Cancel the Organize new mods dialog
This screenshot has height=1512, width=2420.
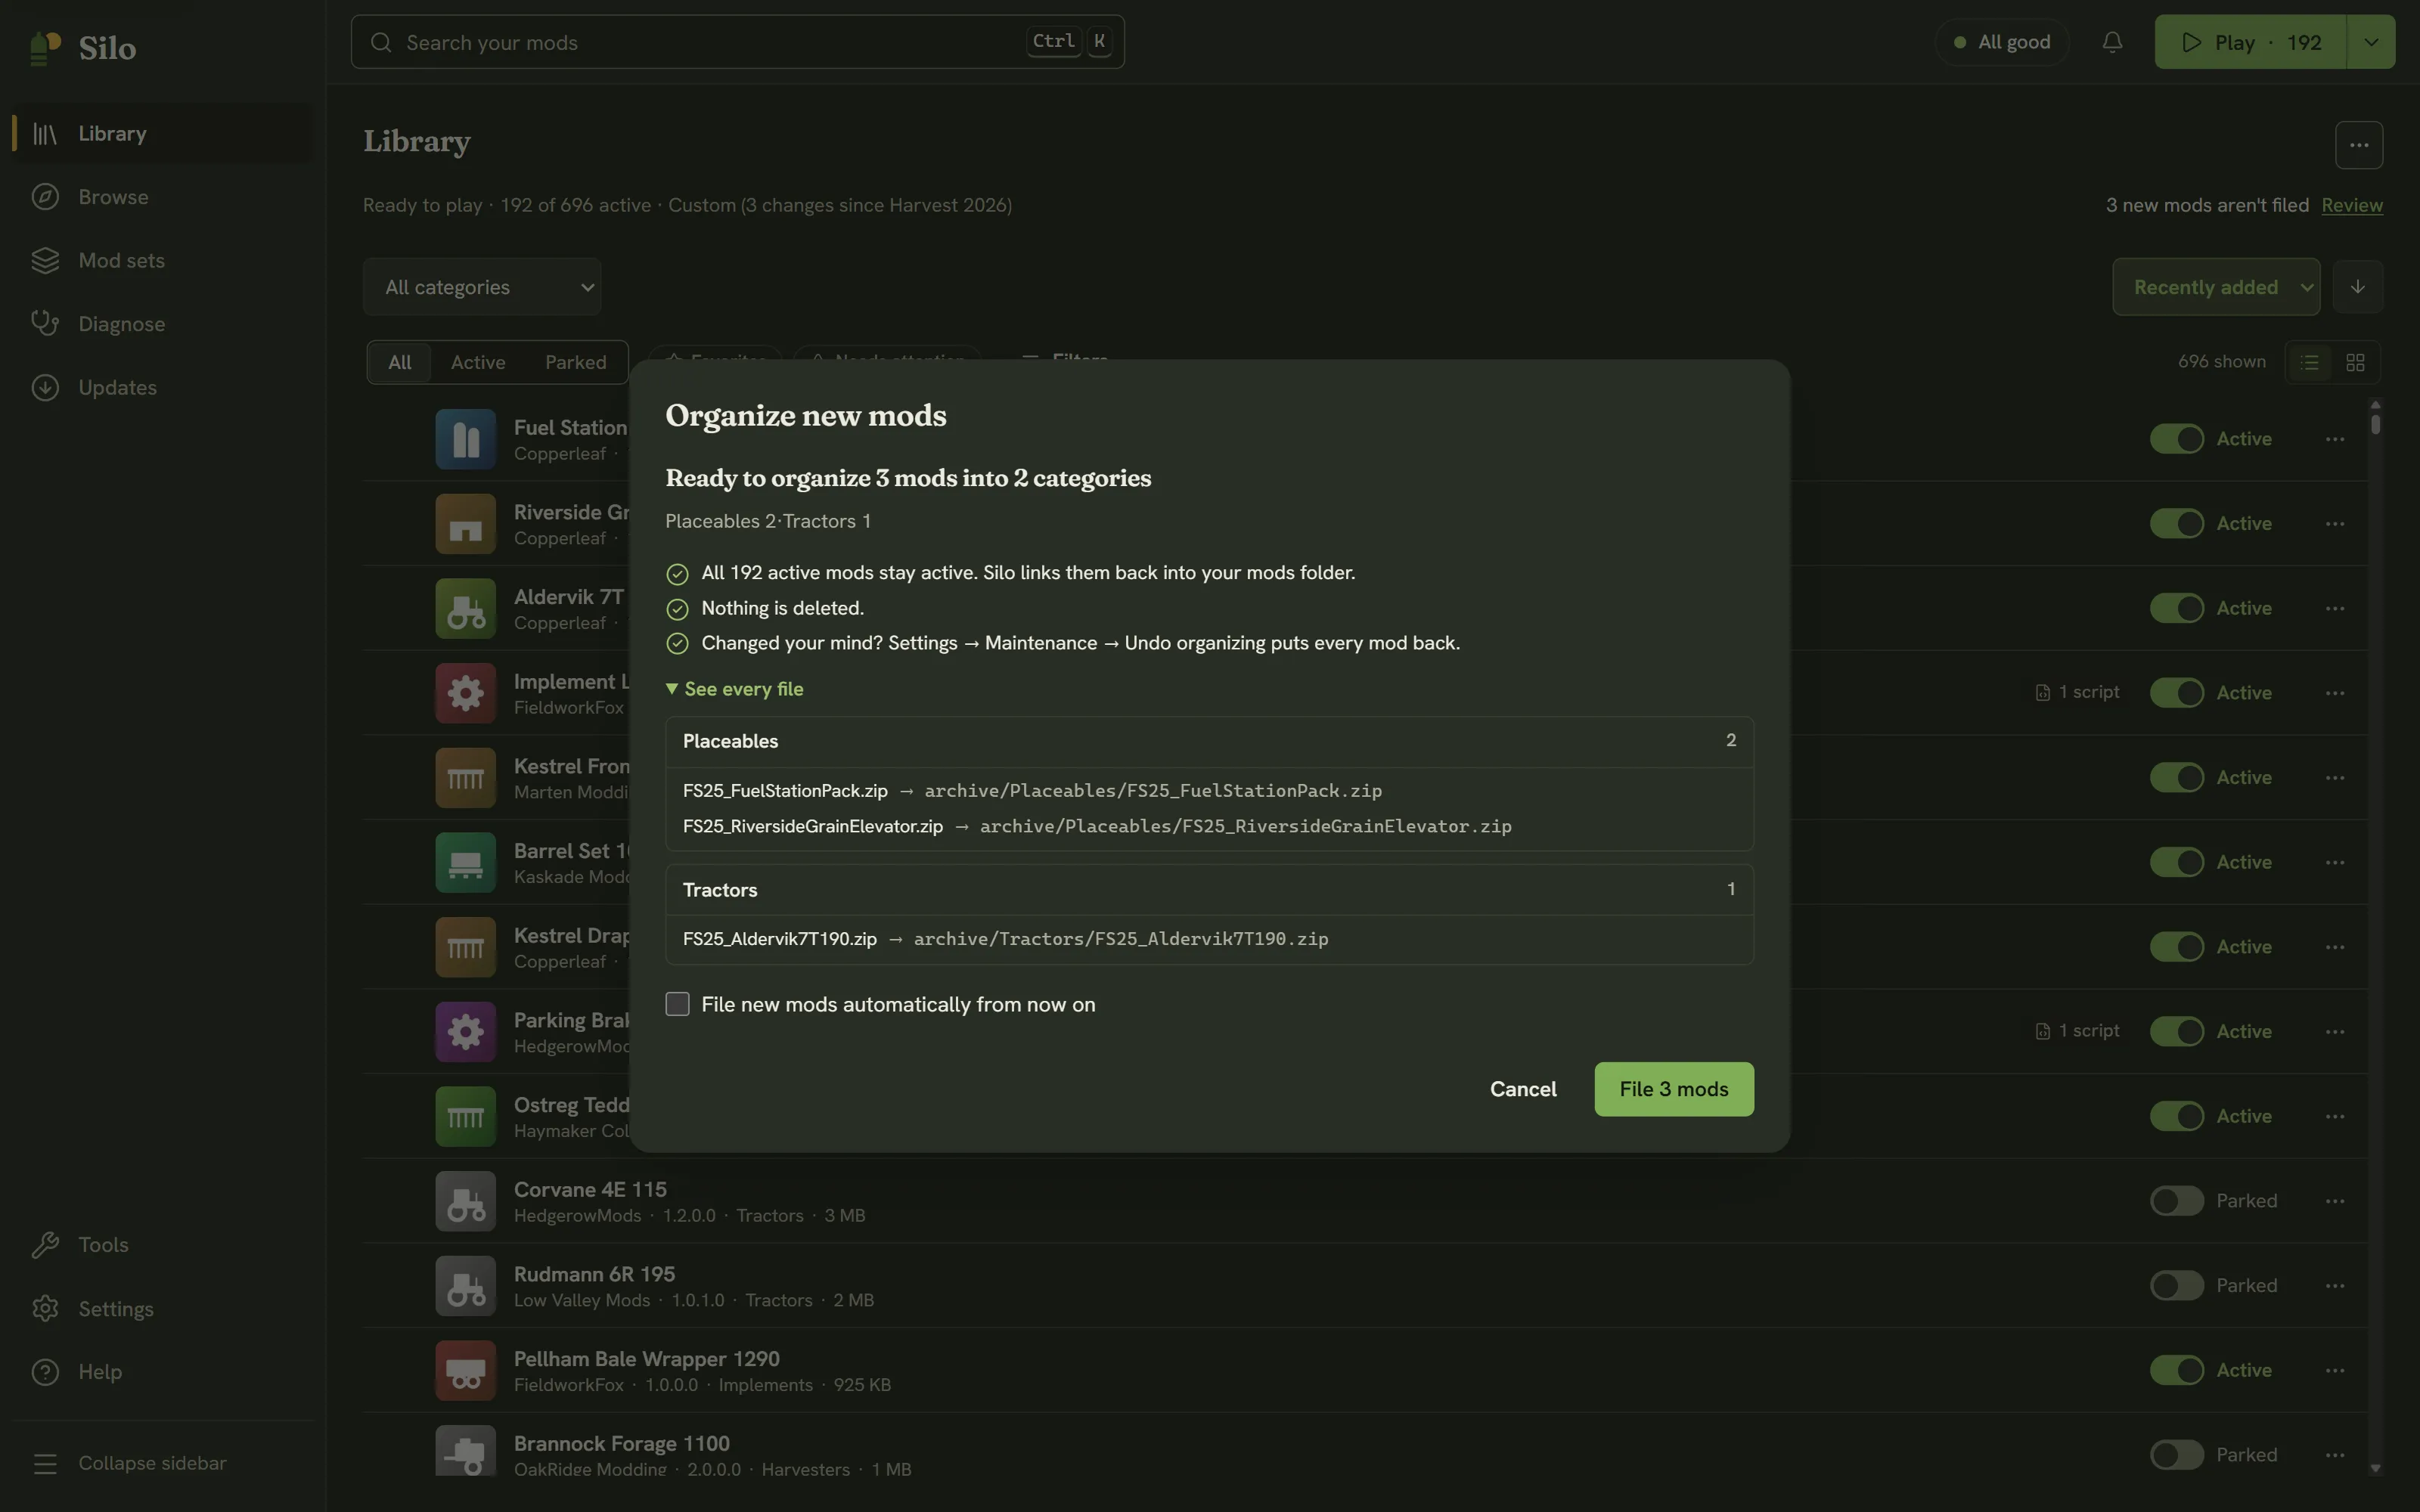[x=1523, y=1090]
